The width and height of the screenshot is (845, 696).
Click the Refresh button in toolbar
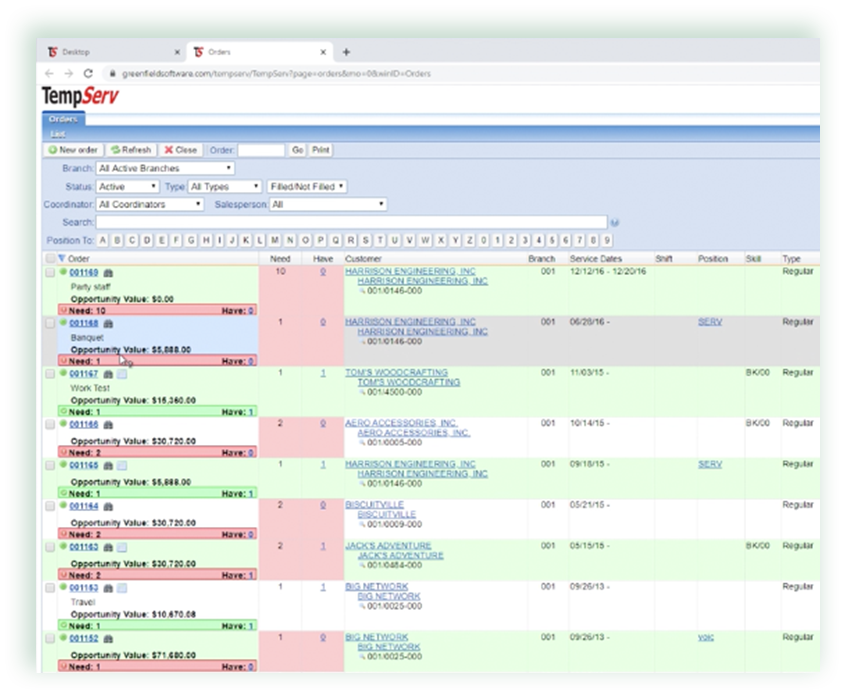131,150
